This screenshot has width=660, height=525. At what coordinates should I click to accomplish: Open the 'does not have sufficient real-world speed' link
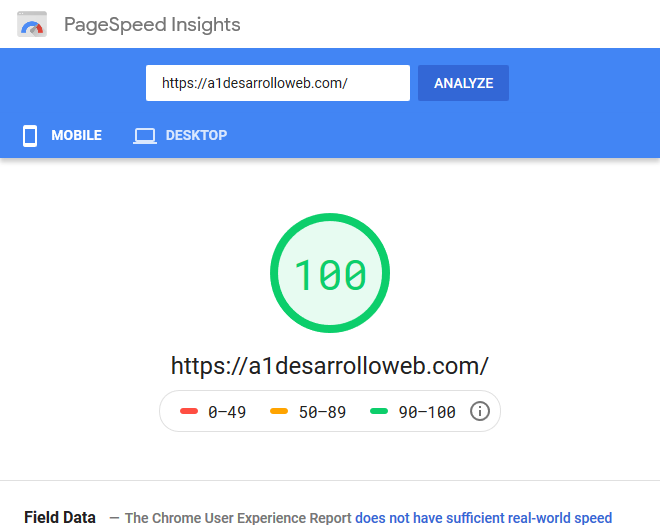[483, 517]
